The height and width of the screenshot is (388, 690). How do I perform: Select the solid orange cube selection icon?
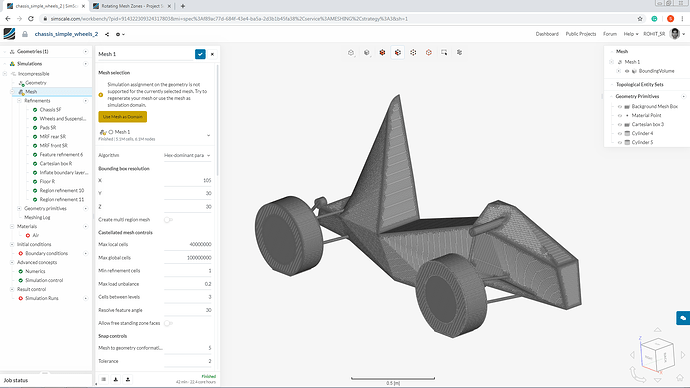(x=382, y=52)
